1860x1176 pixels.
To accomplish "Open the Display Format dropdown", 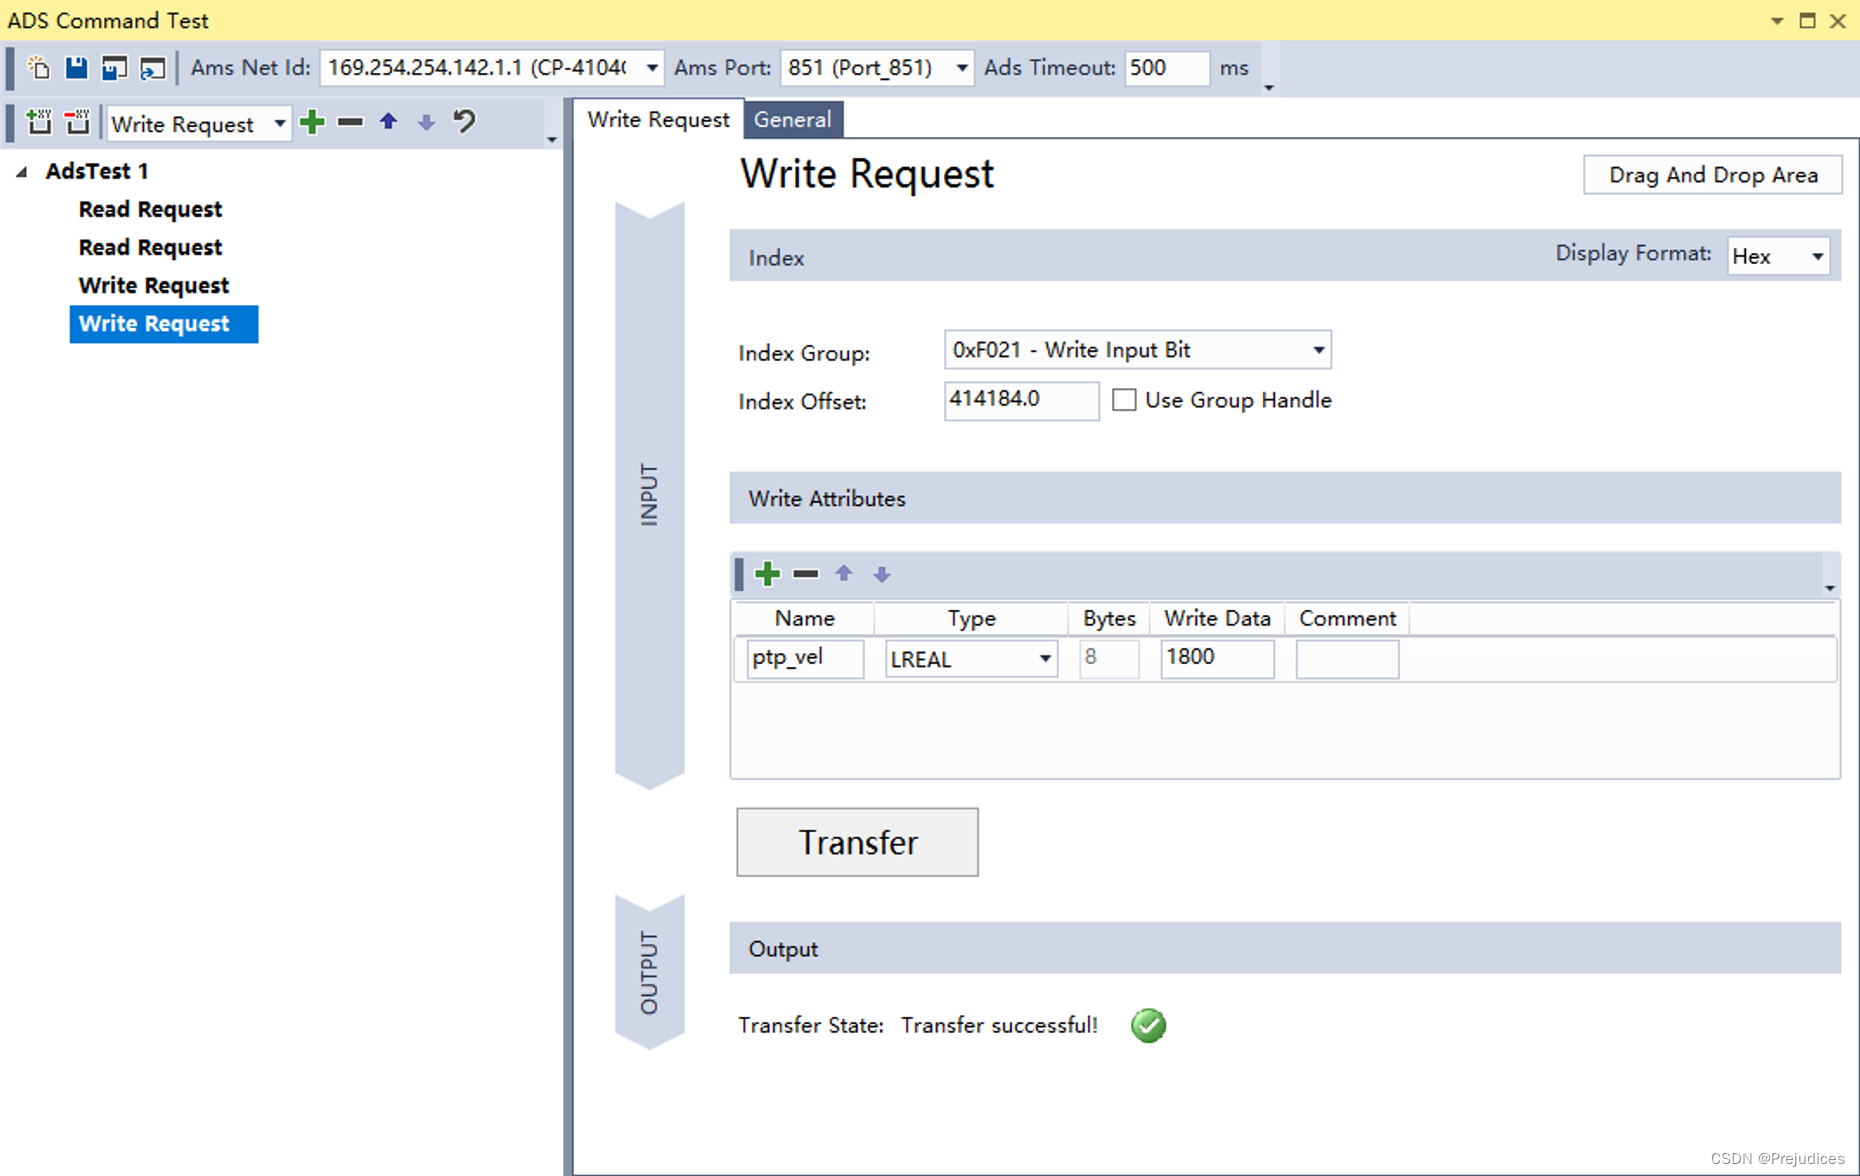I will pos(1817,257).
